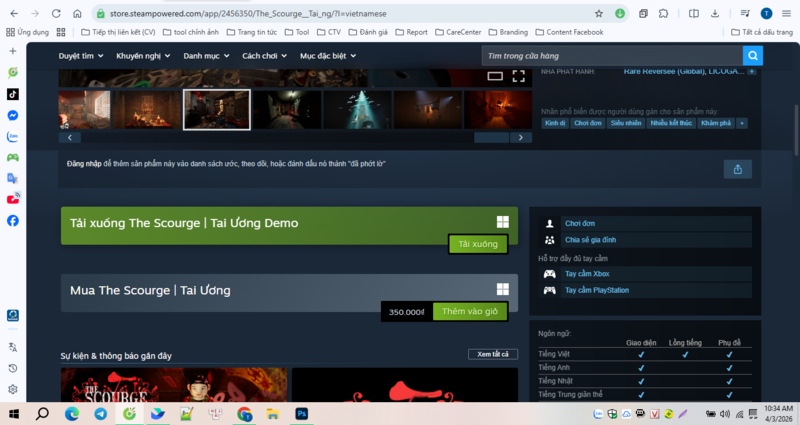Open sidebar settings gear

click(13, 389)
